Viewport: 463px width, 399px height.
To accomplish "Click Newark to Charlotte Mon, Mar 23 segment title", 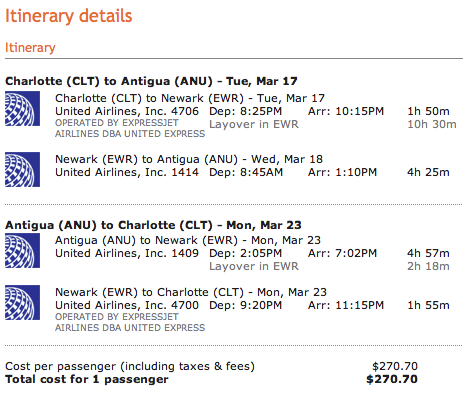I will pos(191,292).
